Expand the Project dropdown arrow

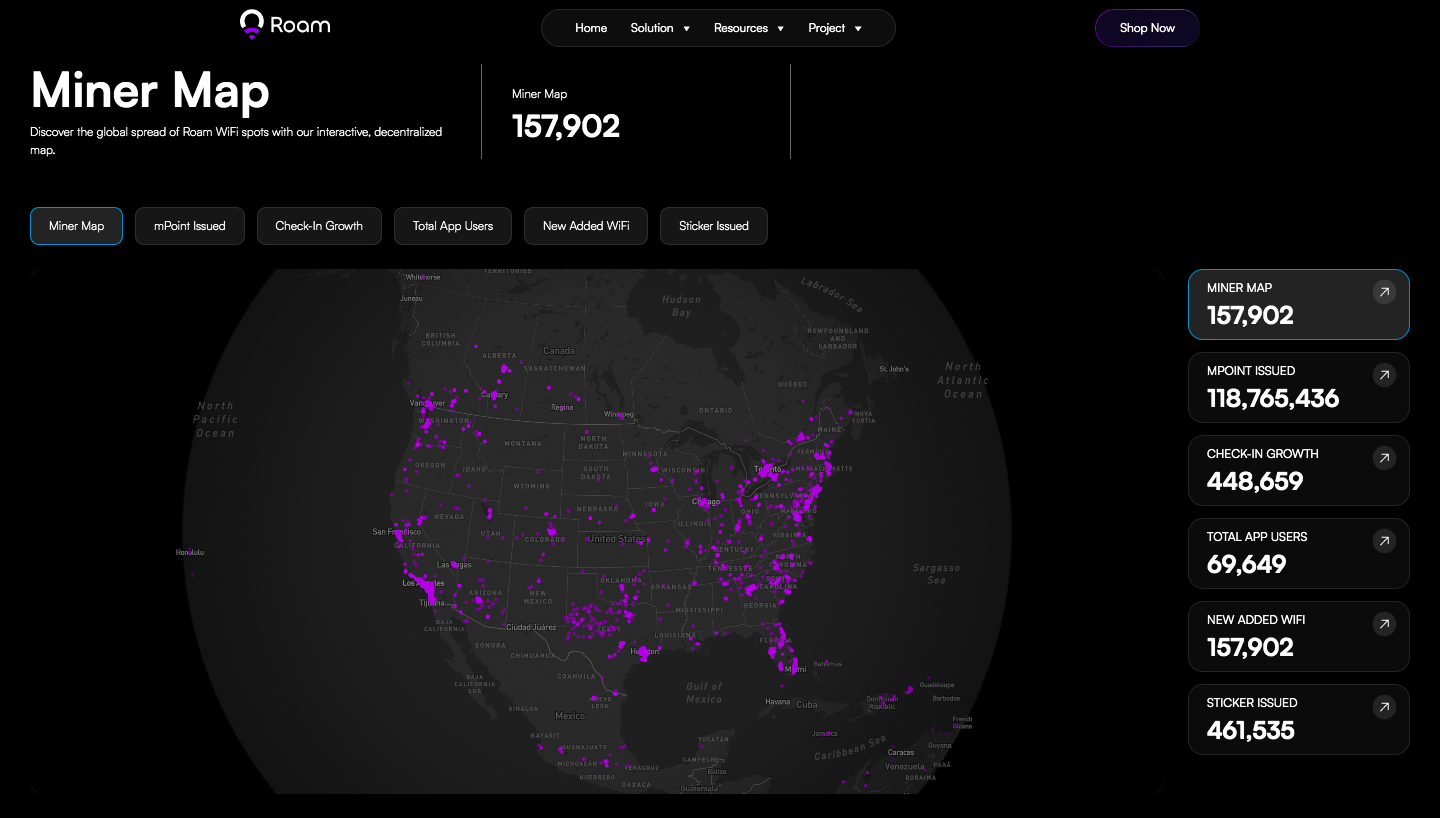(x=858, y=29)
